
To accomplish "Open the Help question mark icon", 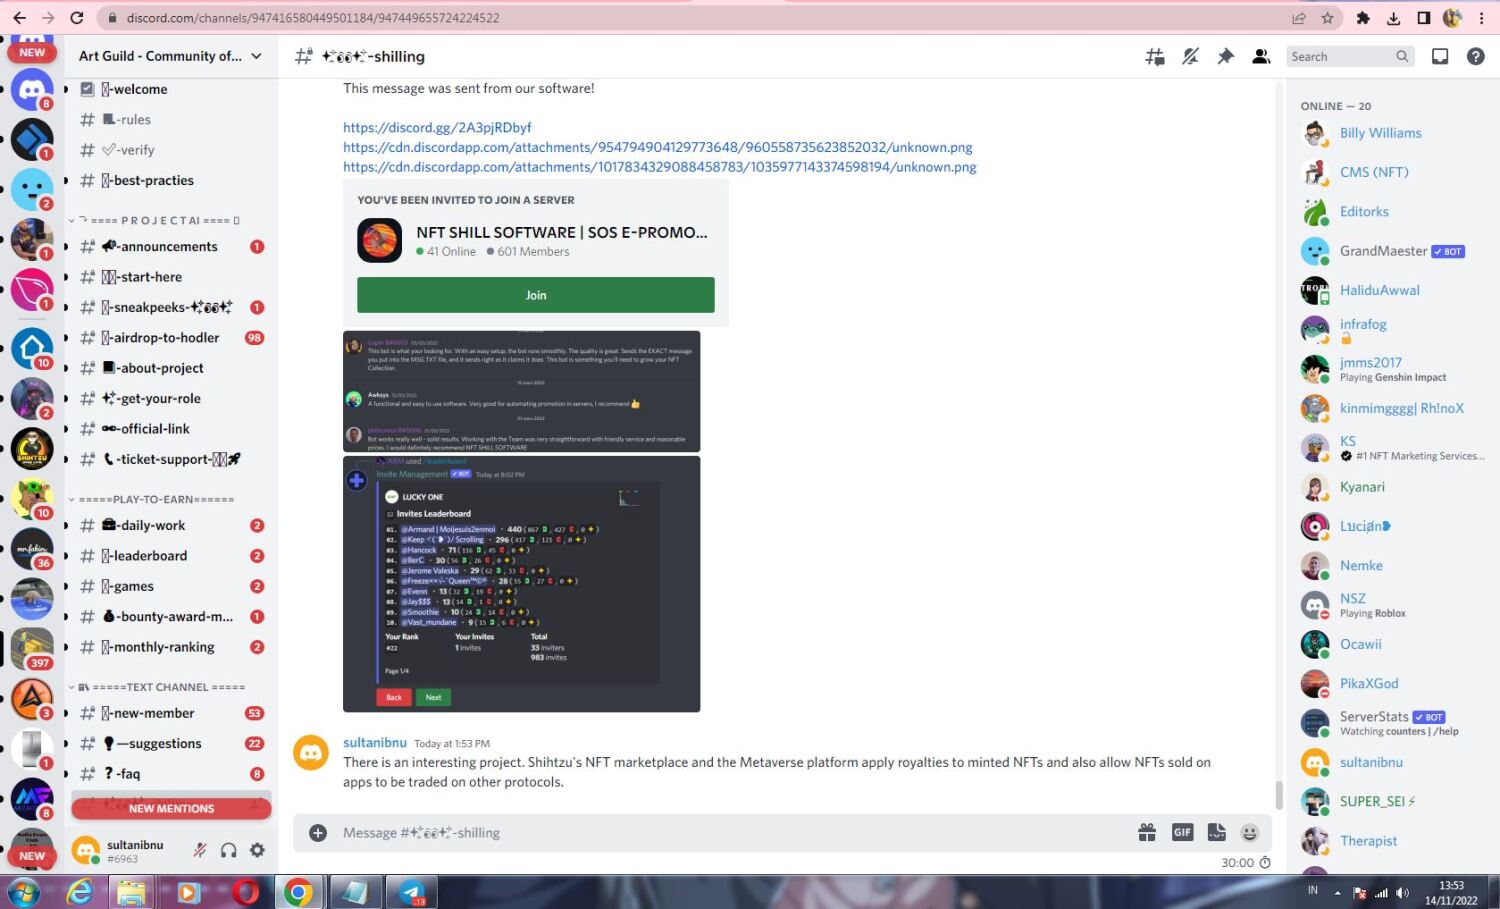I will 1475,57.
